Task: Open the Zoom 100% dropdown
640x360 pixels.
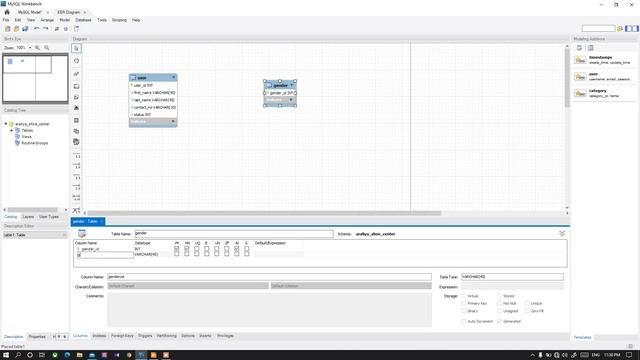Action: [30, 48]
